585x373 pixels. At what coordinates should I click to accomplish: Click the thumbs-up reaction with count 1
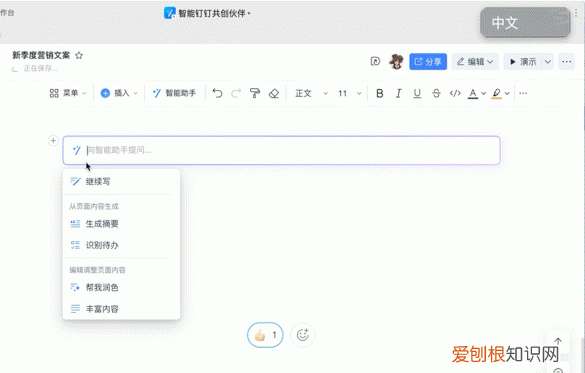[x=265, y=335]
